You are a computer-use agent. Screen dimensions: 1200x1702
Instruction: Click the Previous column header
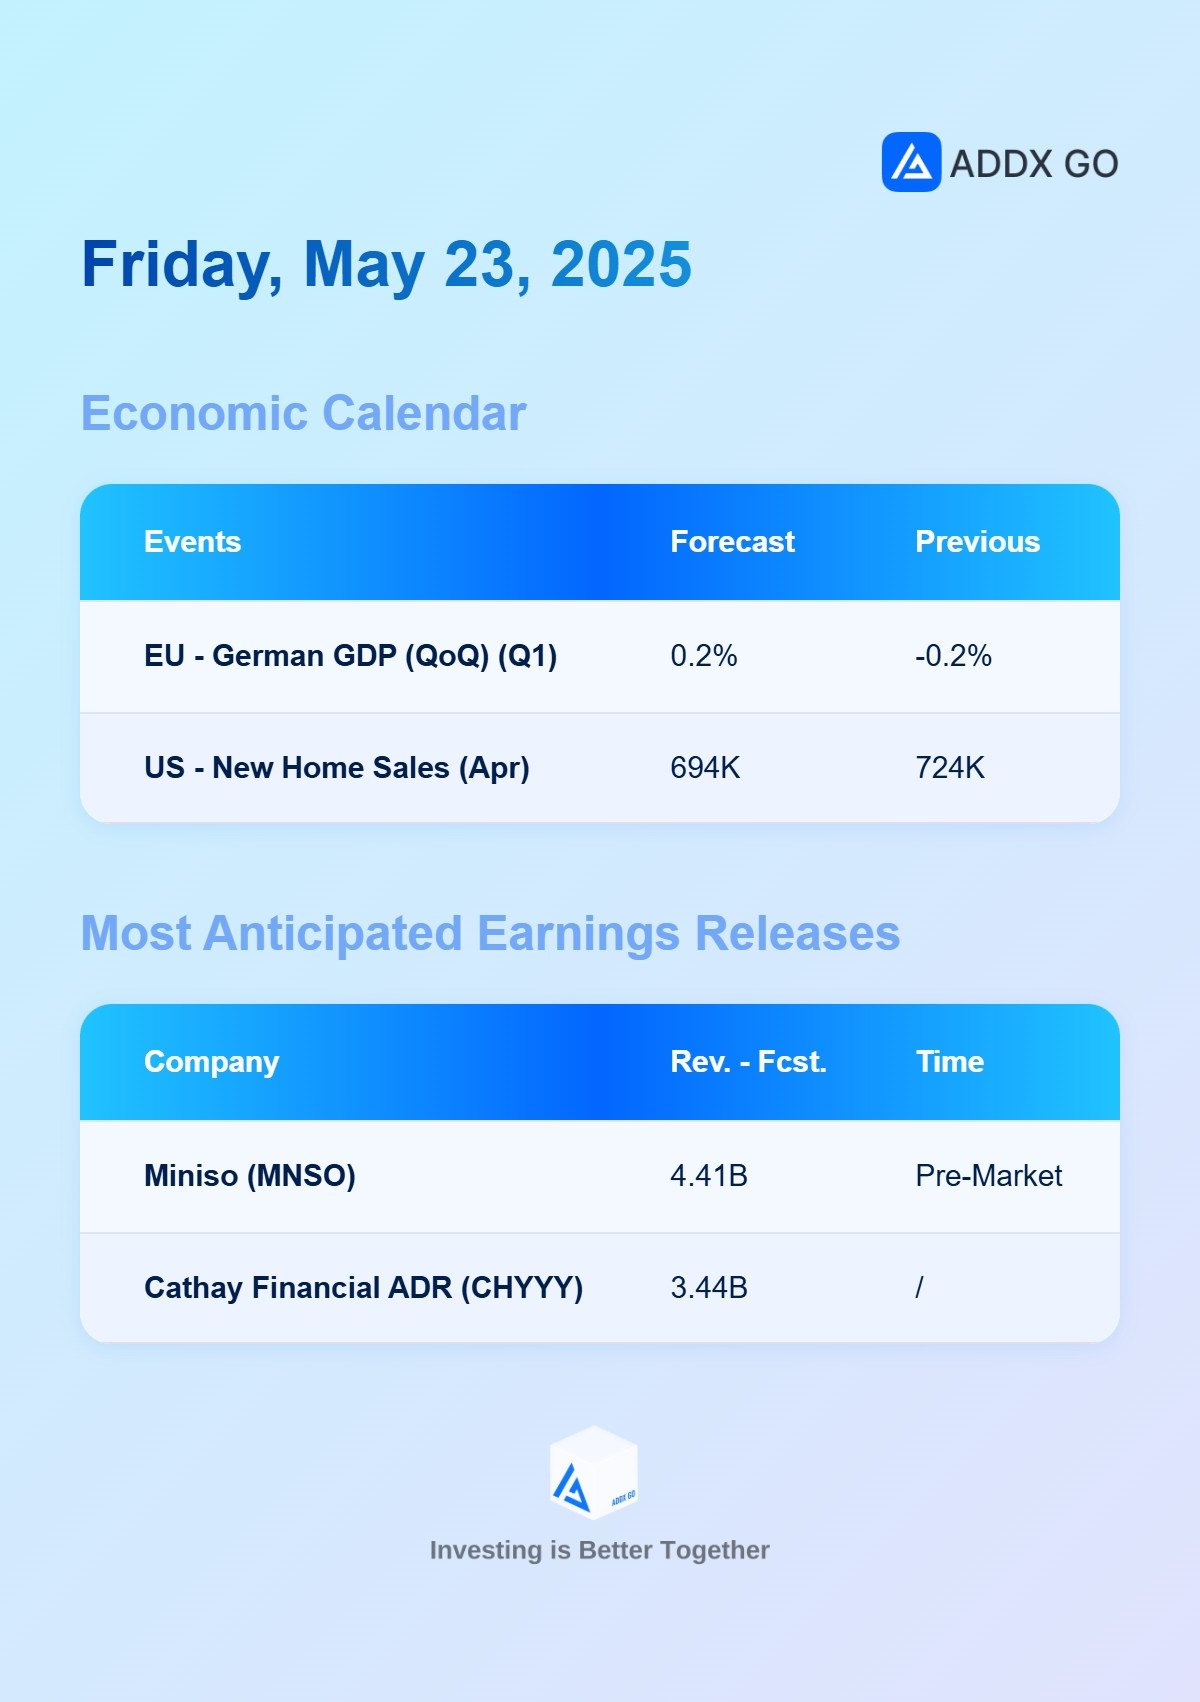977,542
